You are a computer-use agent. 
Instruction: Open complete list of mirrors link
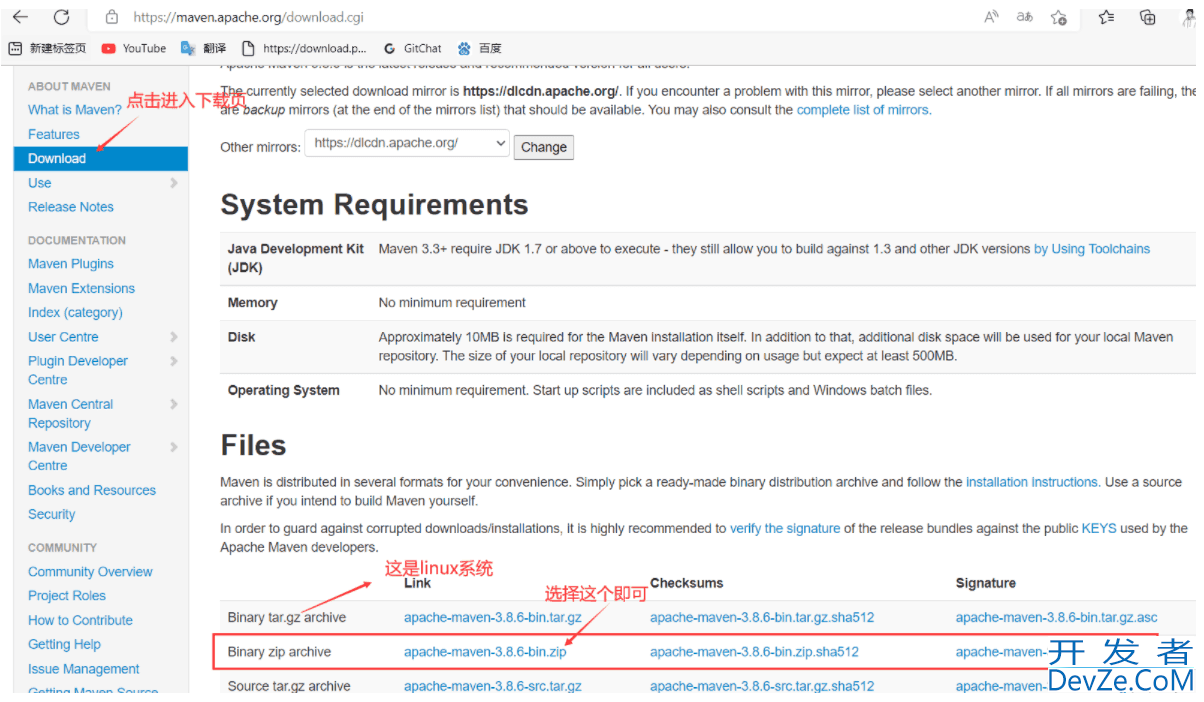(x=864, y=110)
